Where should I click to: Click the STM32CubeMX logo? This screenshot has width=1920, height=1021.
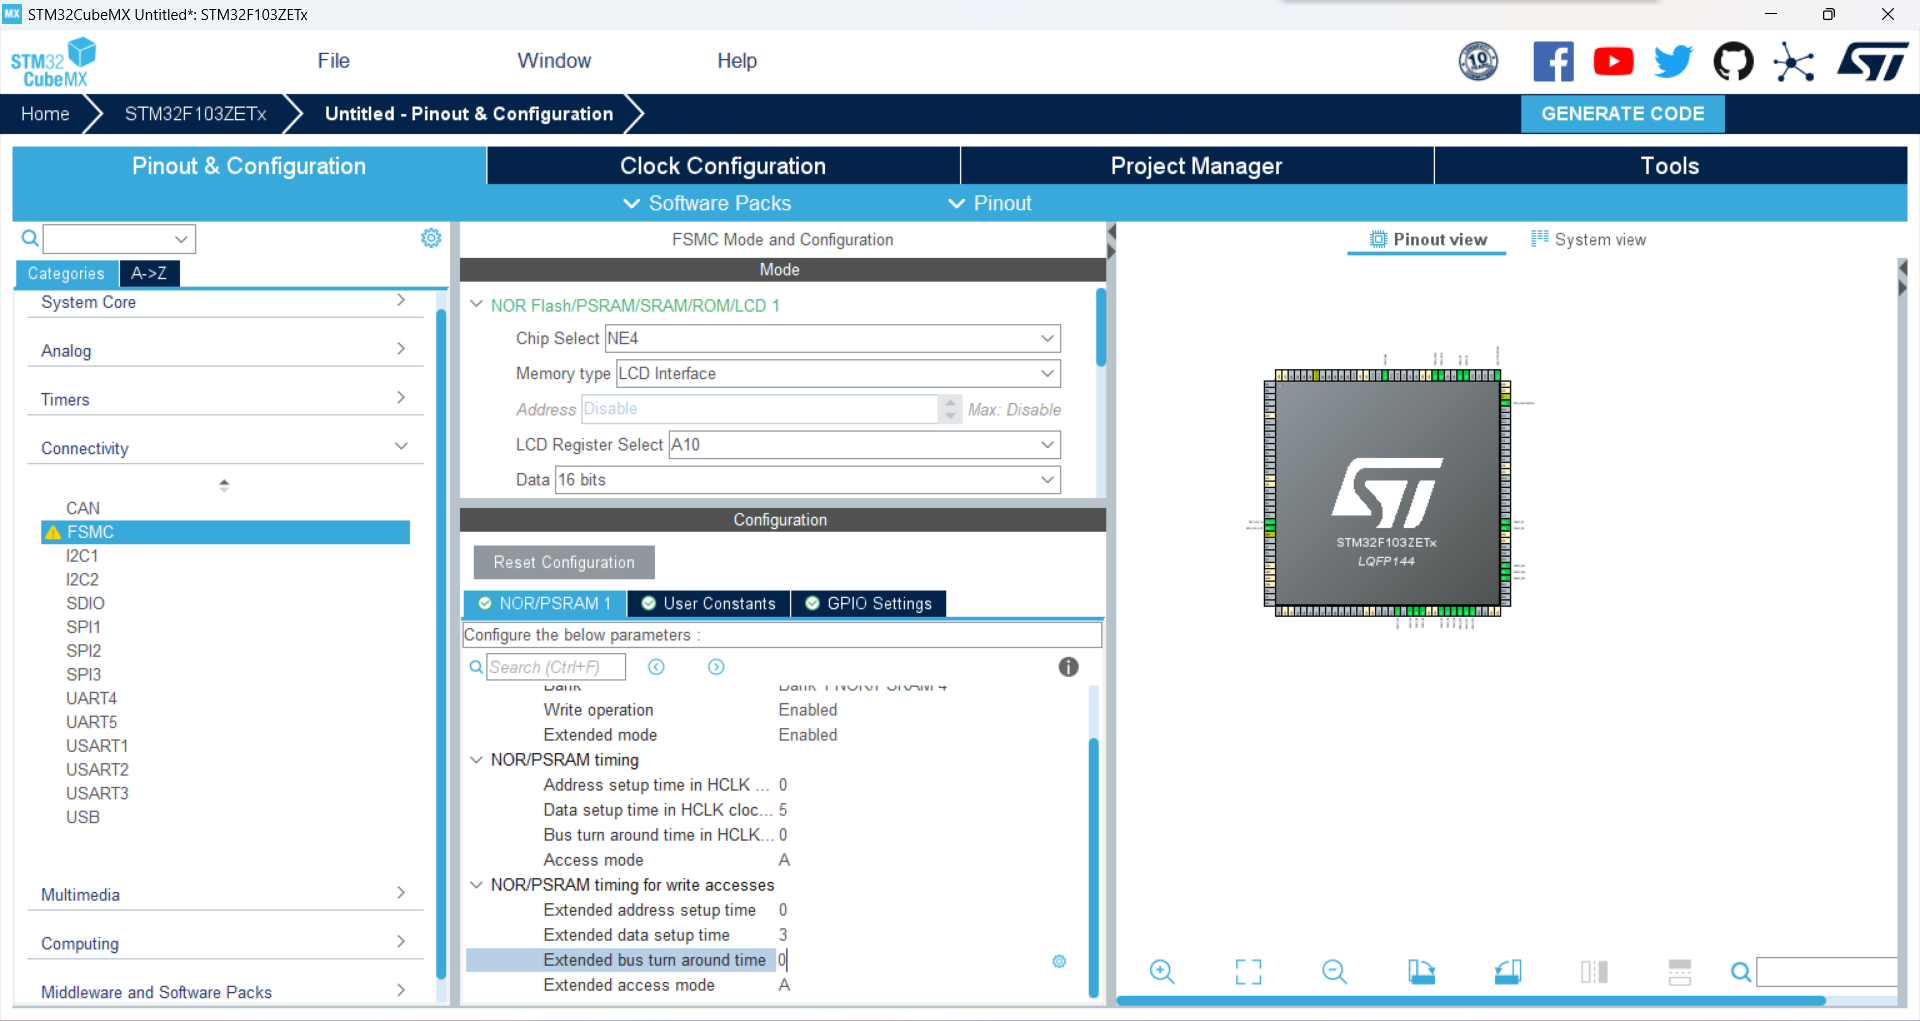[x=53, y=62]
